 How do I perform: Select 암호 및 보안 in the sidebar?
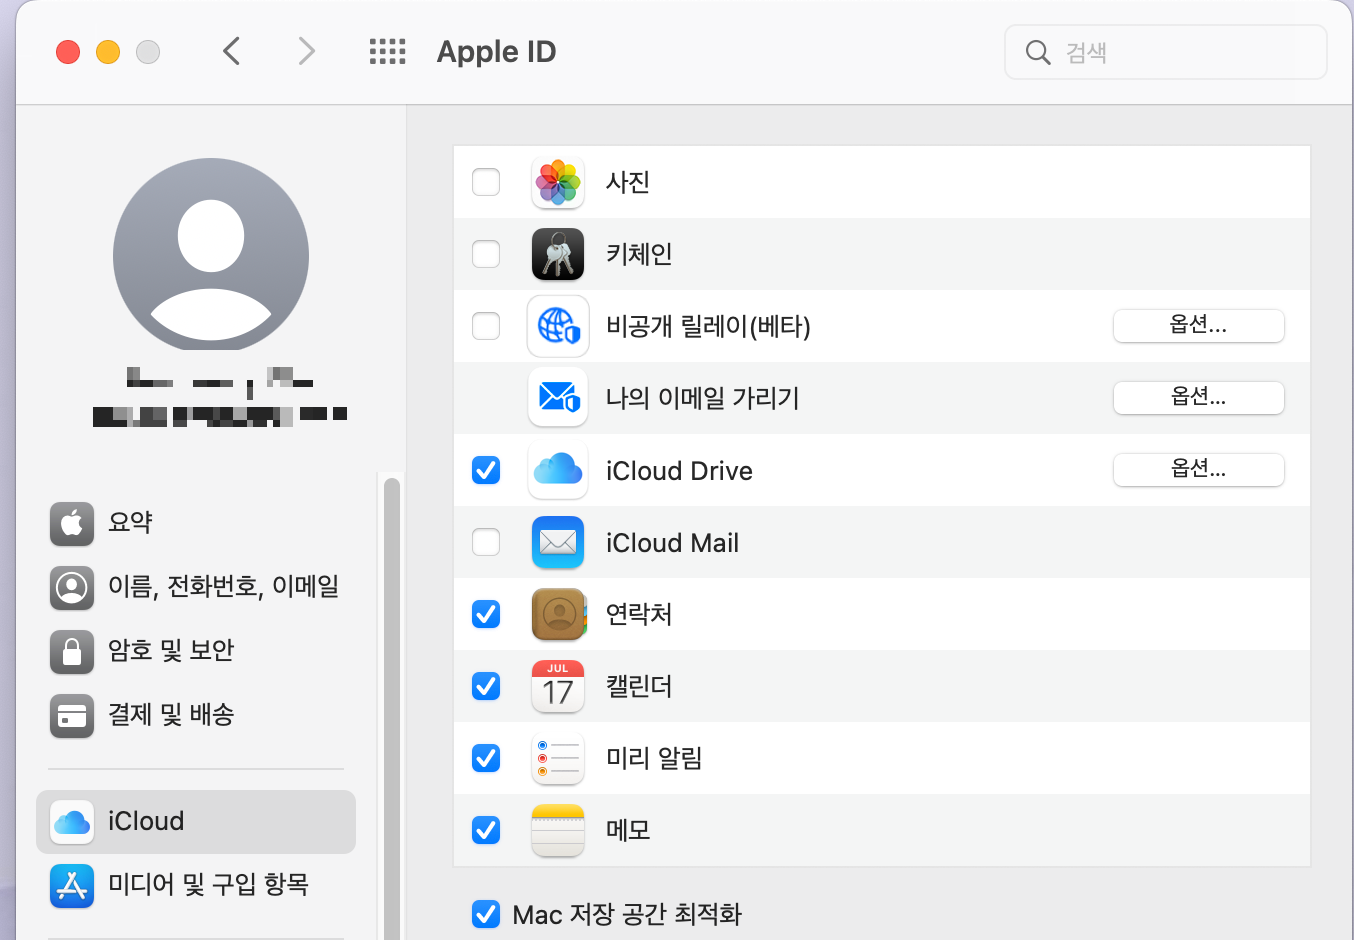coord(196,651)
